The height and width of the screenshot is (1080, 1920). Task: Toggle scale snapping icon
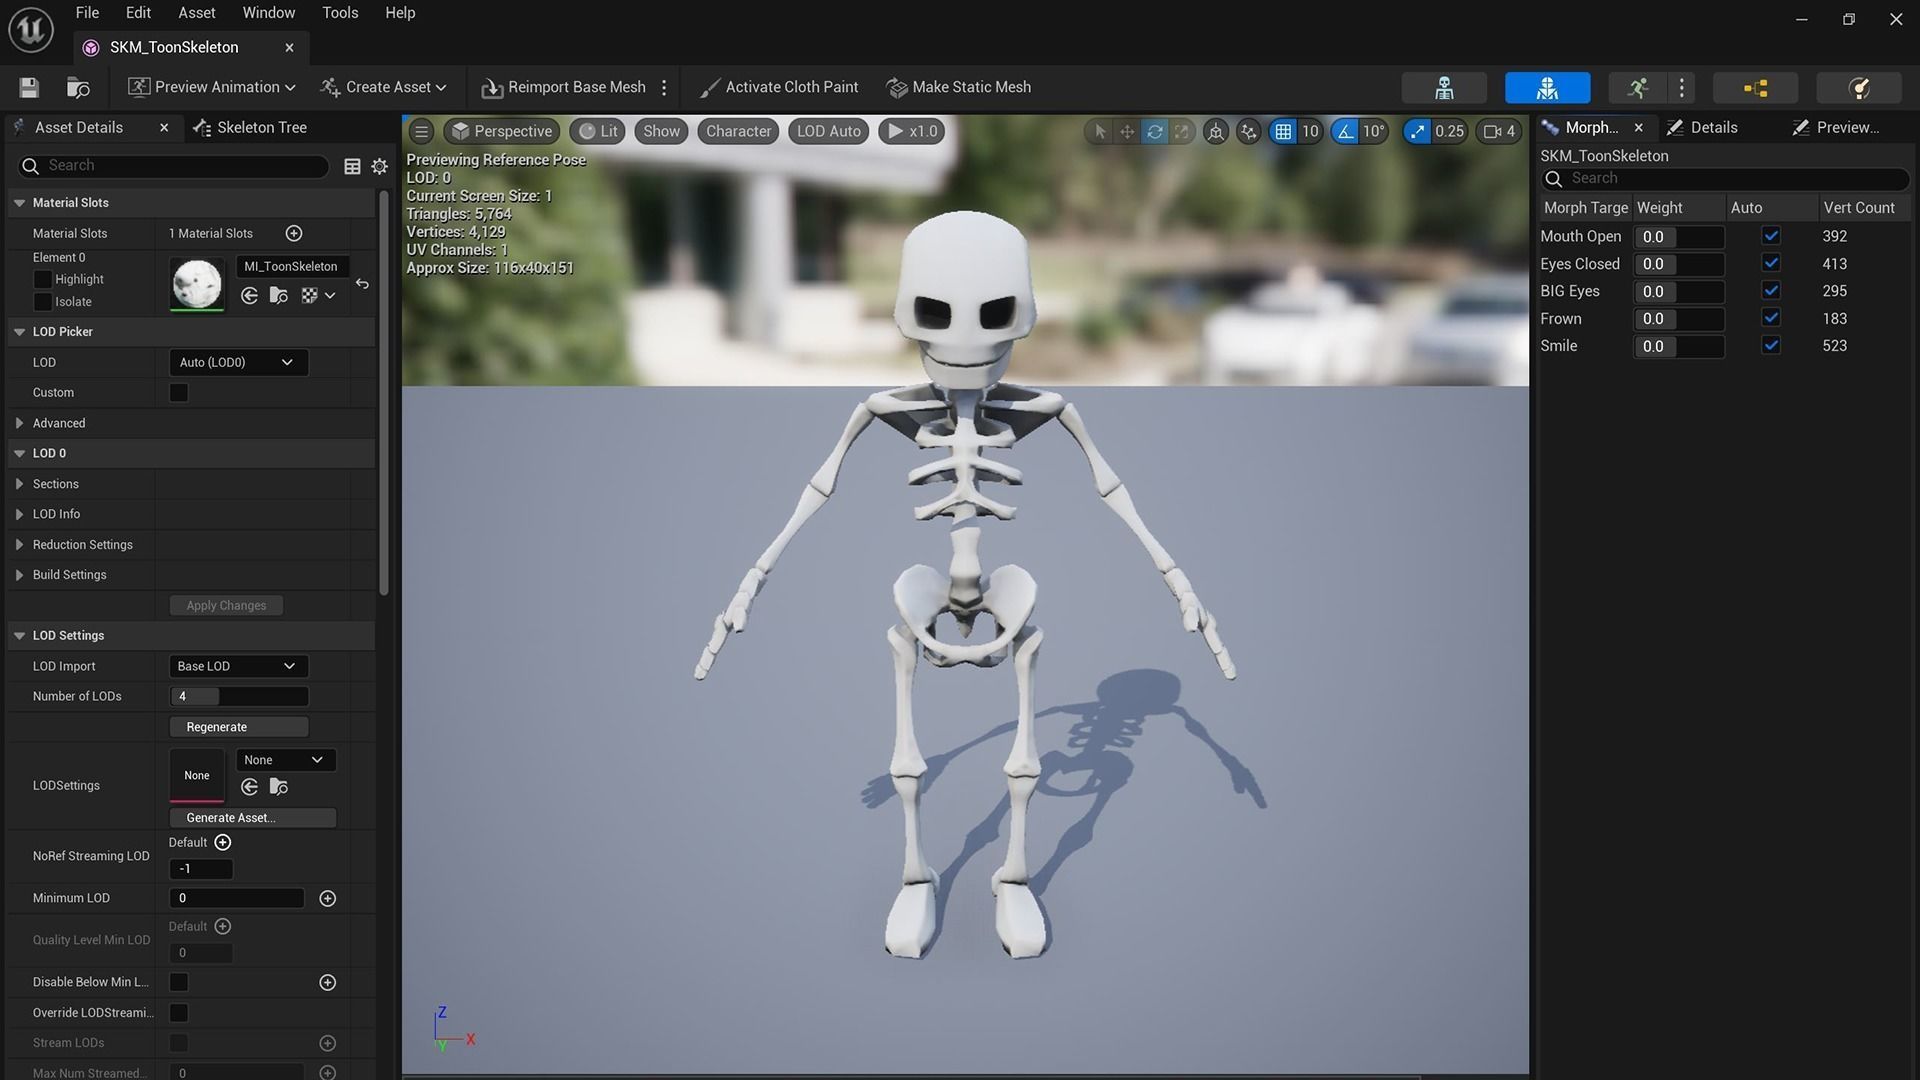coord(1417,131)
